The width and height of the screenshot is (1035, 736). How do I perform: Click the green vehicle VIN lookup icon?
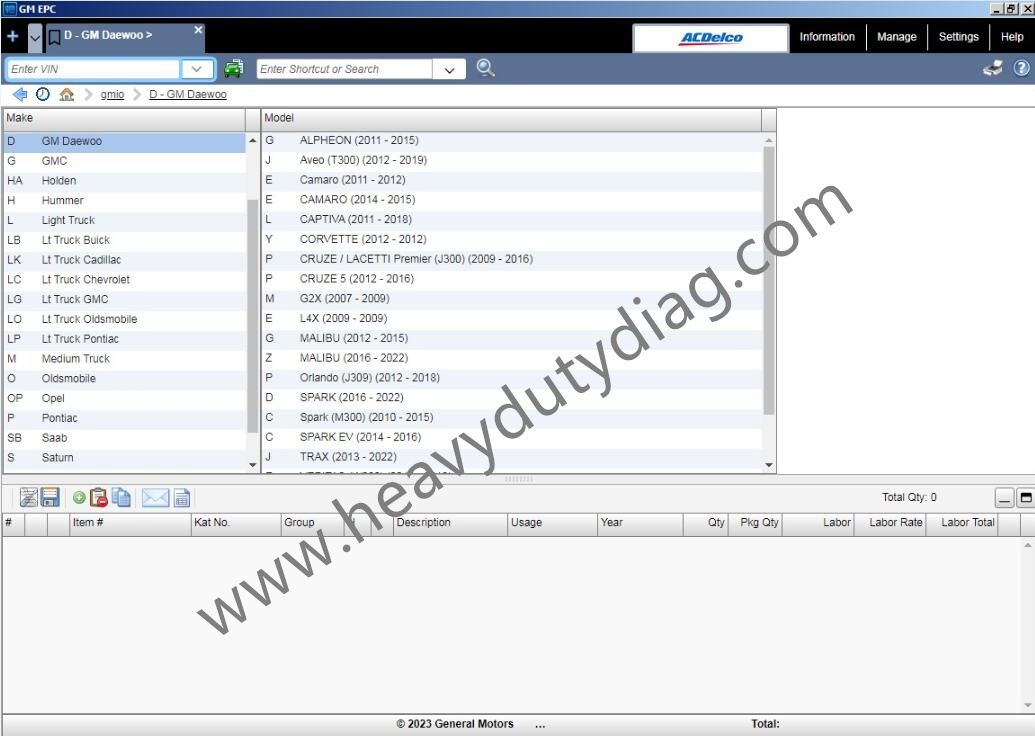point(234,68)
